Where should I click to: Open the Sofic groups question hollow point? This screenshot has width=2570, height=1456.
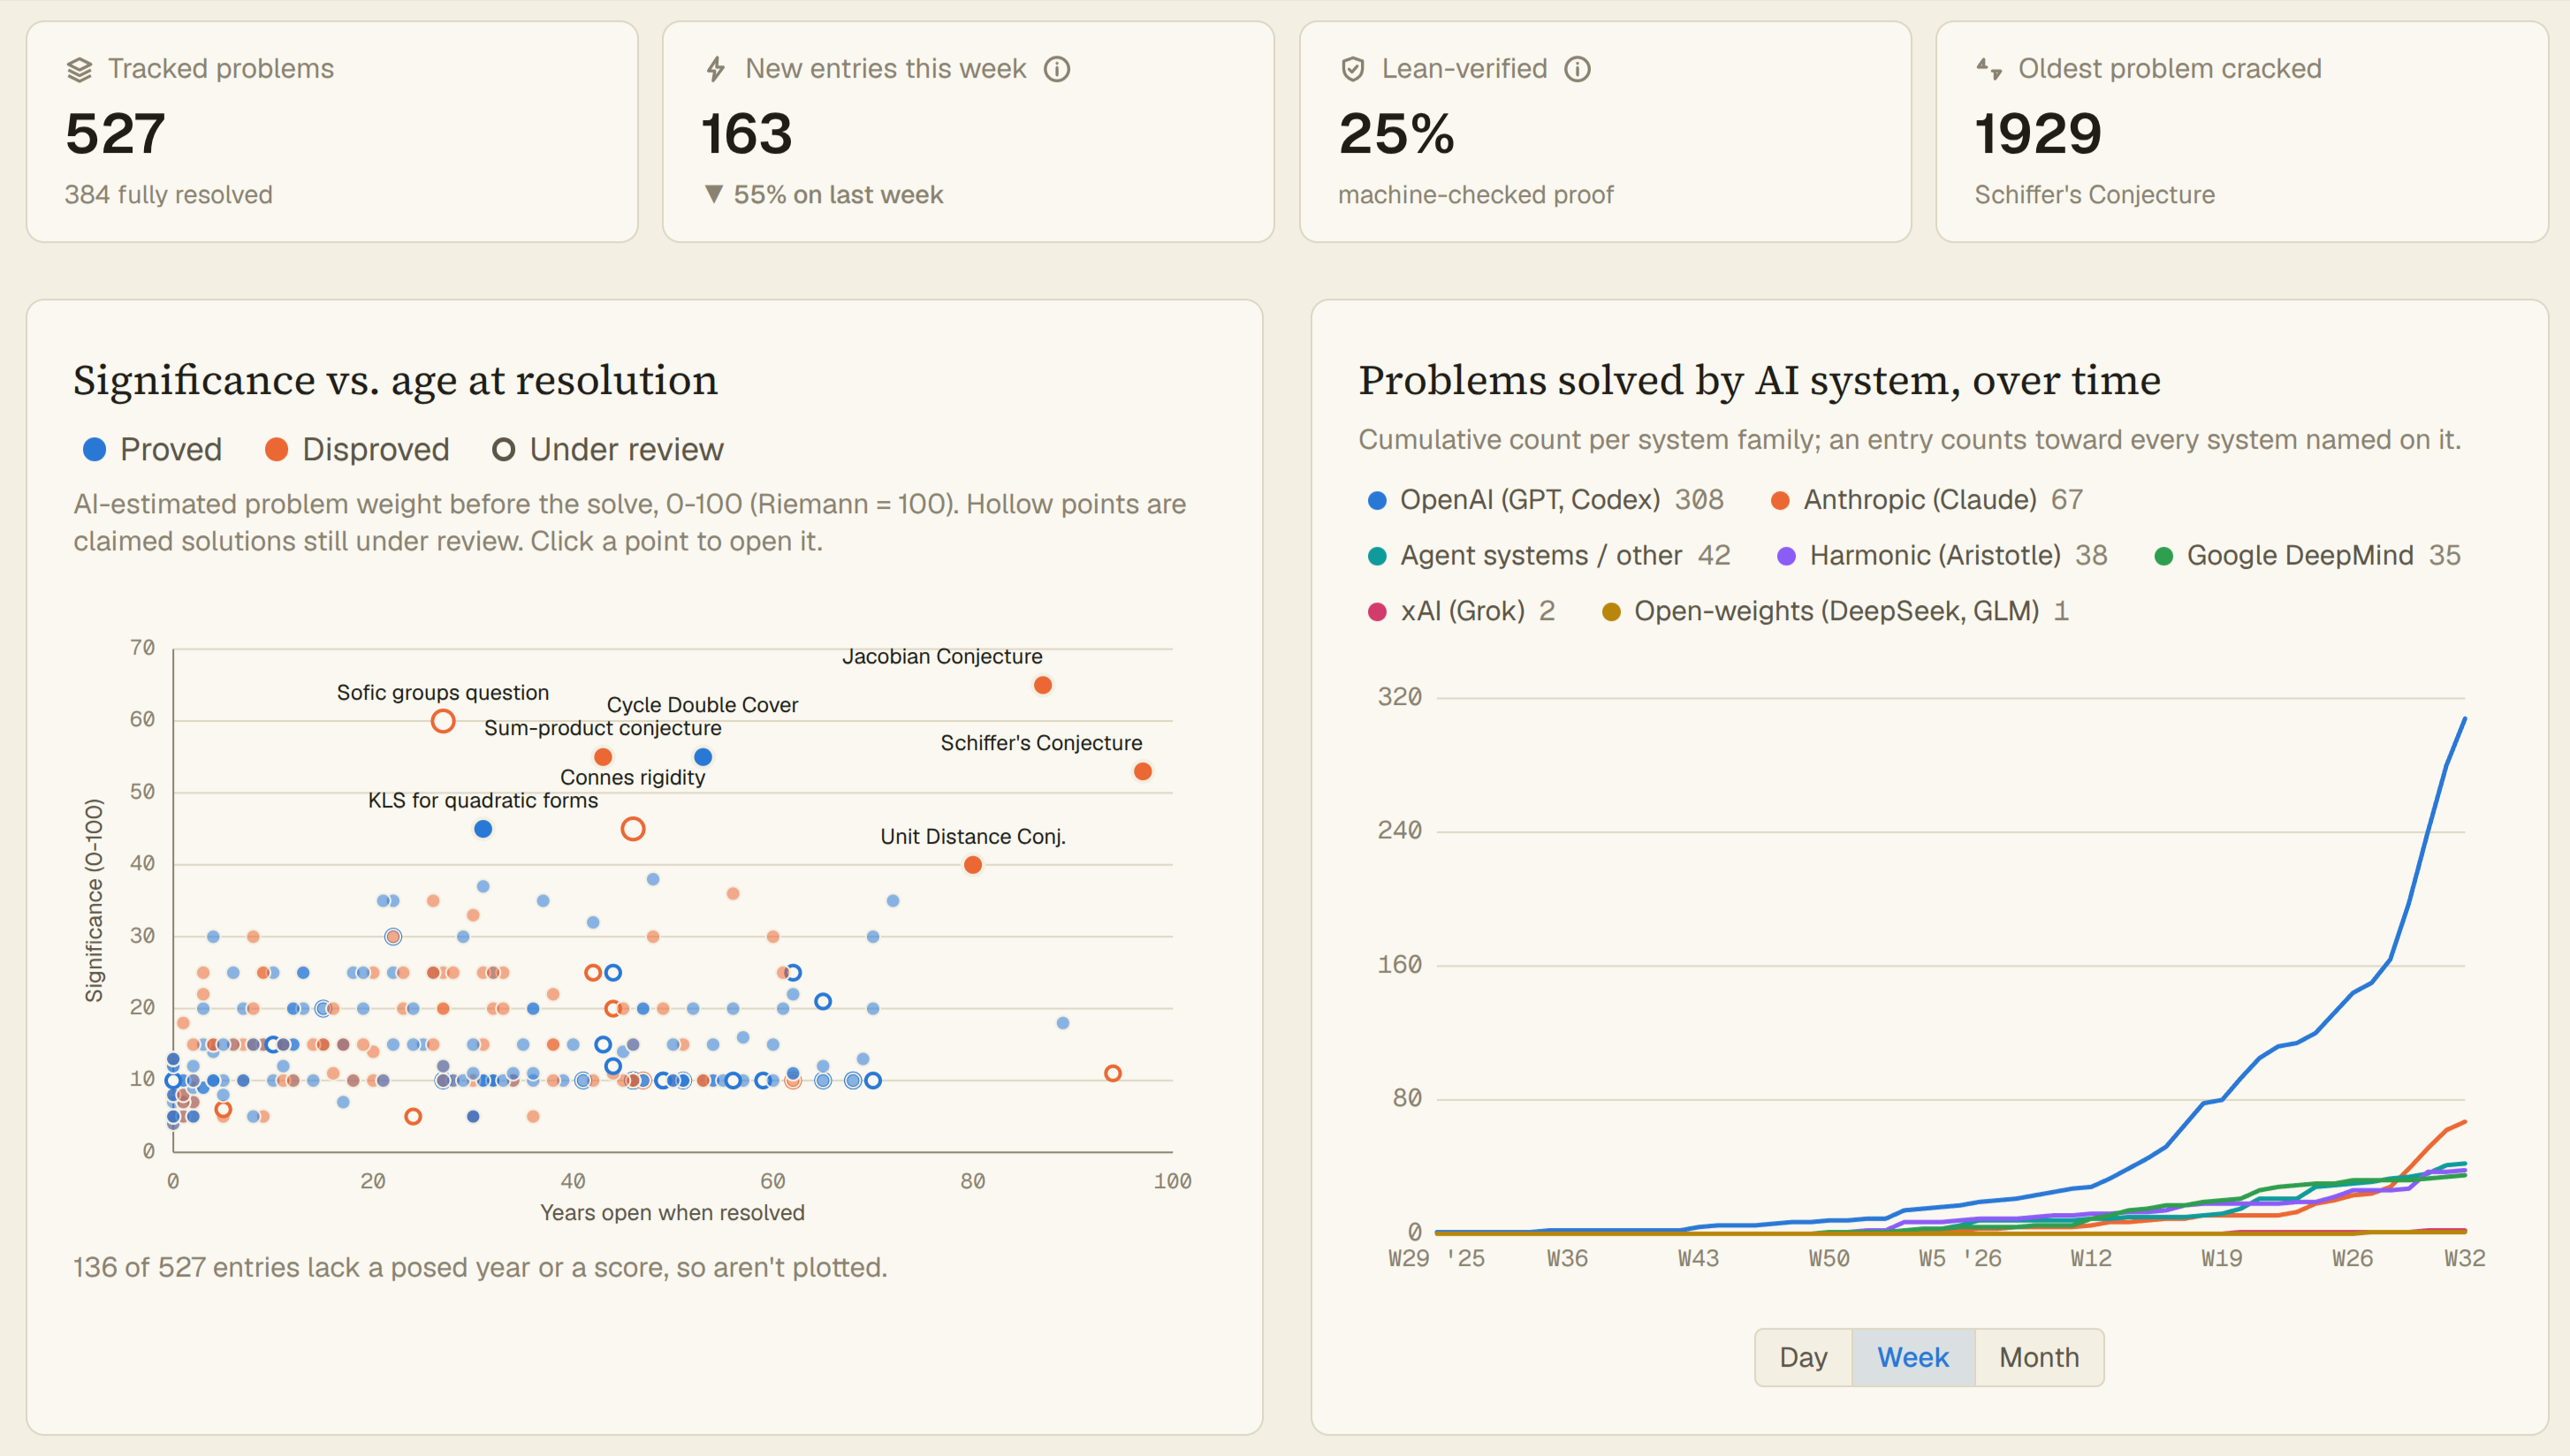443,721
